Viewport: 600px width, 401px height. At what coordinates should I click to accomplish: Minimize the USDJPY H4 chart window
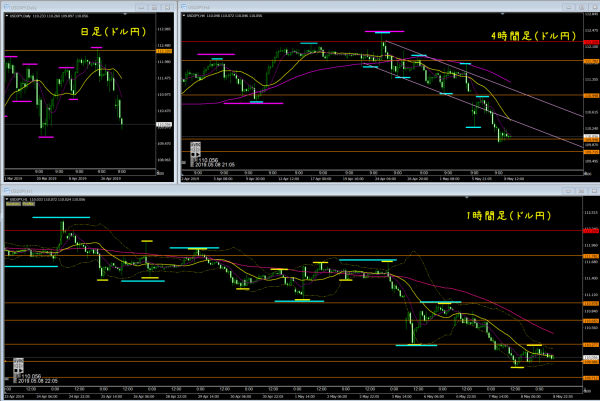click(x=568, y=7)
